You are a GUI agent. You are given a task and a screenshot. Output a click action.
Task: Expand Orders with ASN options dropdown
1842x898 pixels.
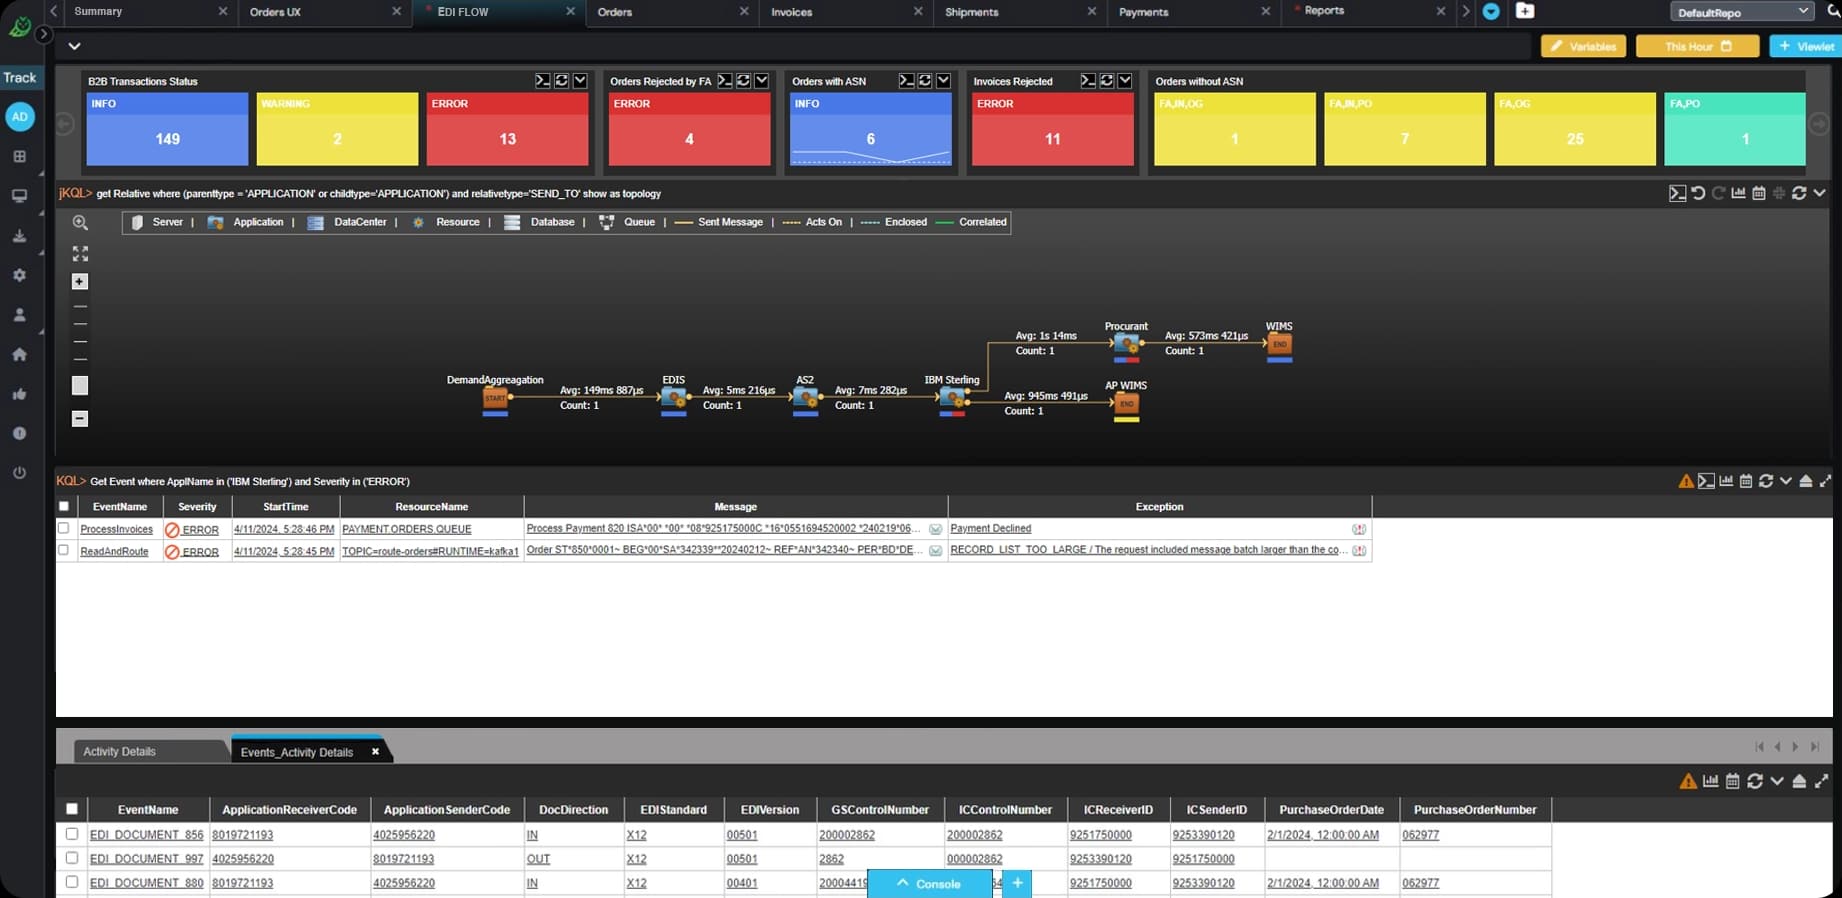coord(943,81)
